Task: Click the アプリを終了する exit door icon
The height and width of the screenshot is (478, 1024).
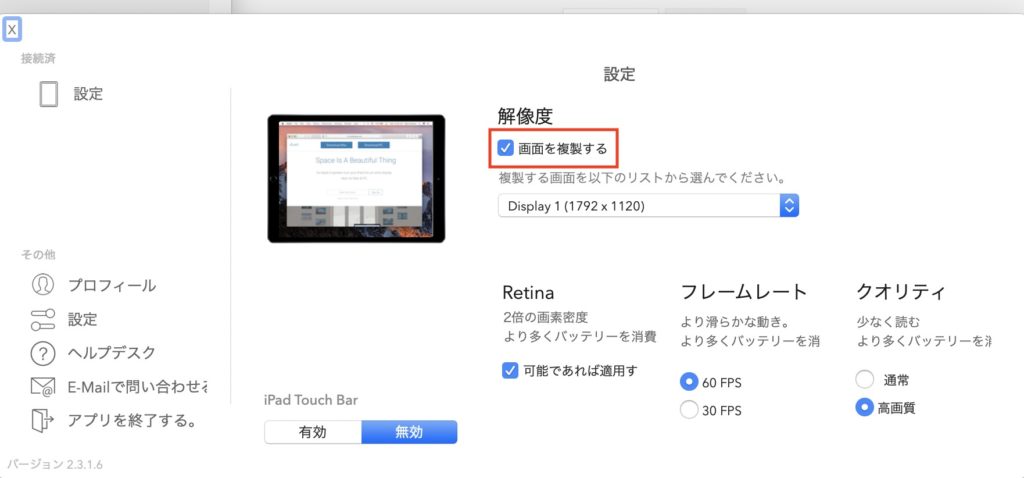Action: 42,420
